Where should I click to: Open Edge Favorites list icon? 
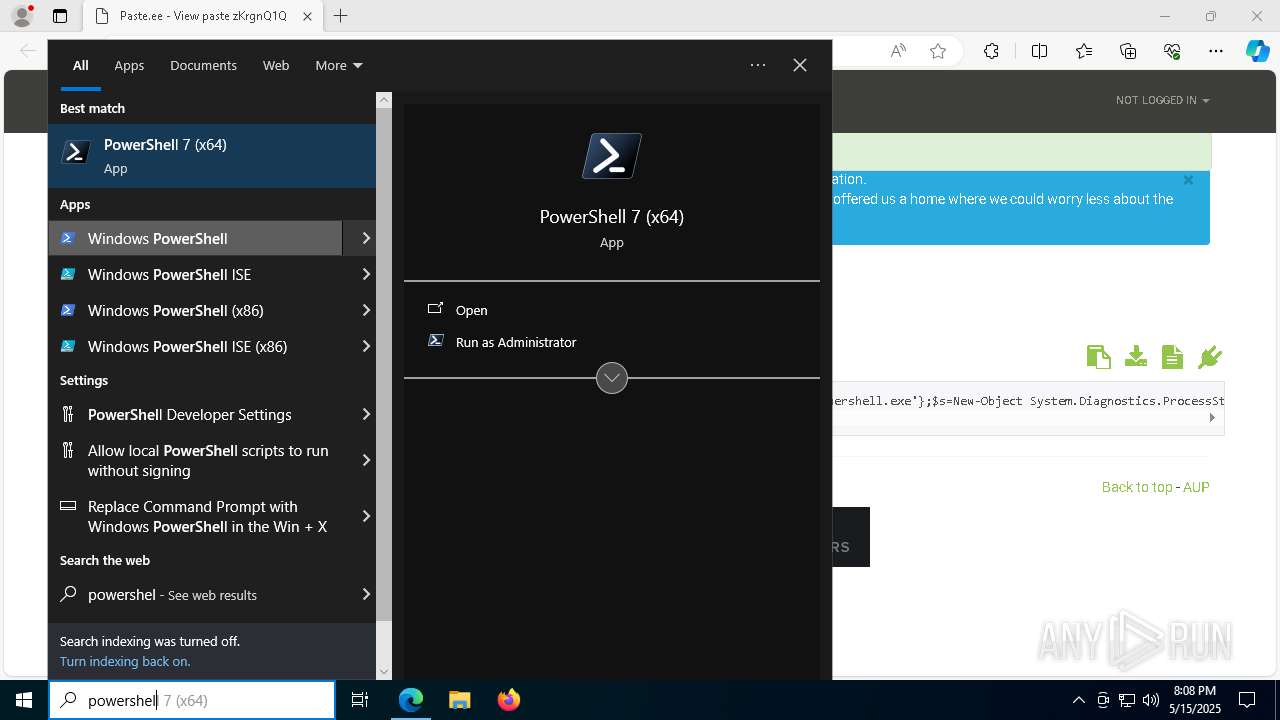click(x=1084, y=51)
